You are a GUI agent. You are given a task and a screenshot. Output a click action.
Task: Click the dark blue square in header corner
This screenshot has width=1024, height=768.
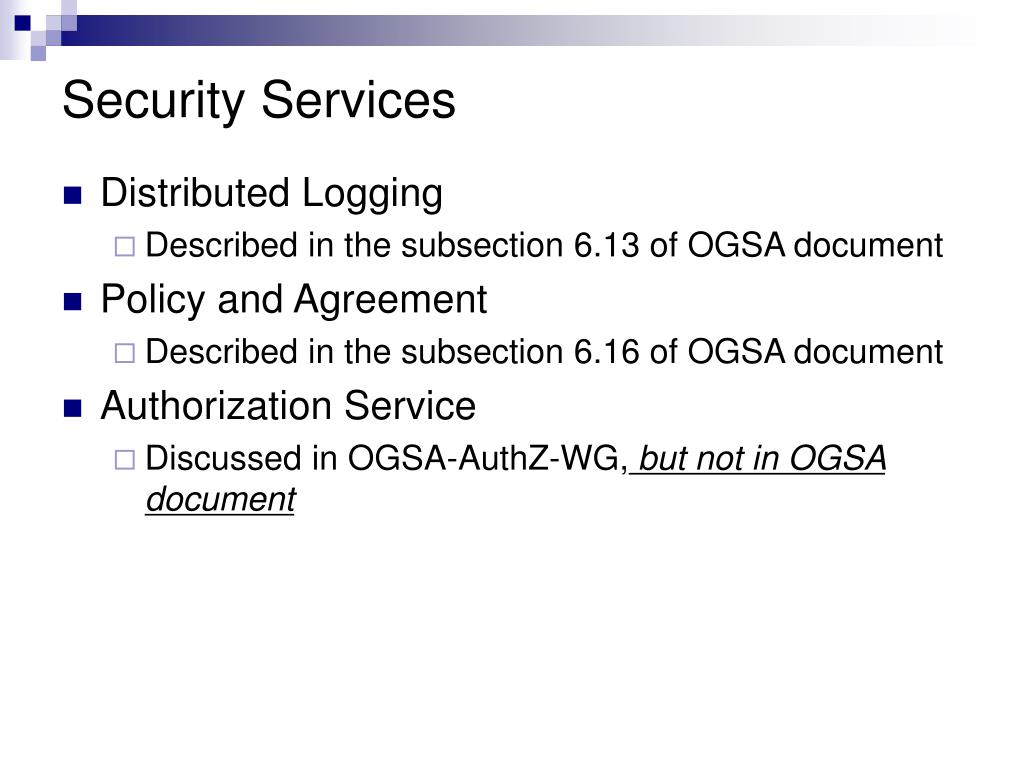point(22,24)
